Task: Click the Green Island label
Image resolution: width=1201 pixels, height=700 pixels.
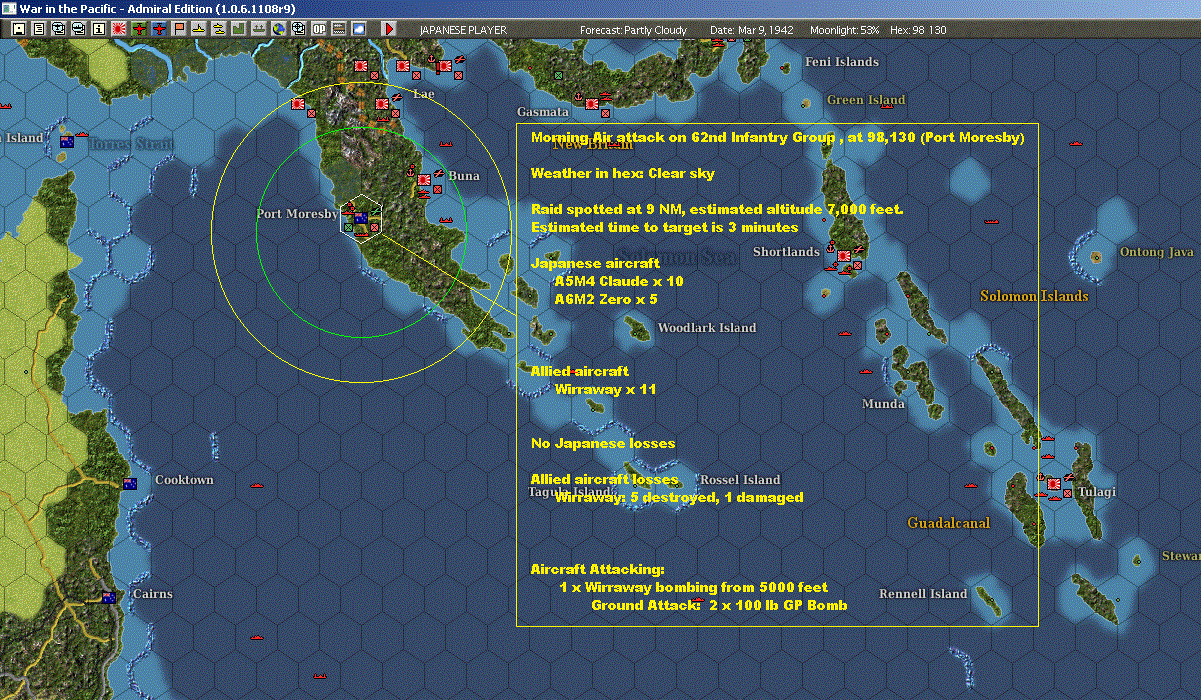Action: coord(866,100)
